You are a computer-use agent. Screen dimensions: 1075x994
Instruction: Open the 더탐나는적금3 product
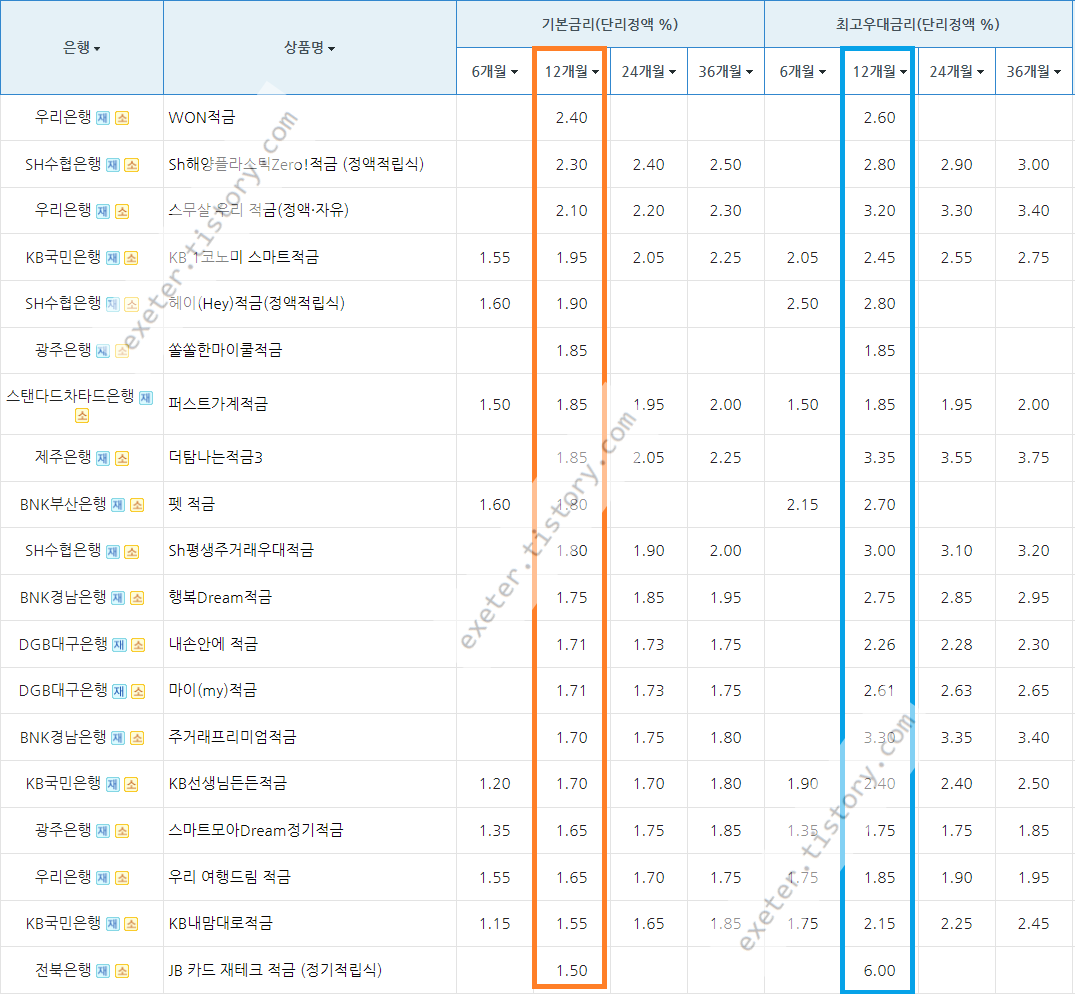[215, 458]
